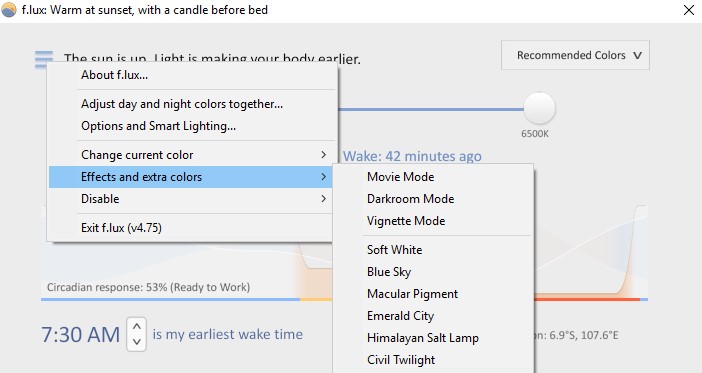Click the 7:30 AM wake time text
The width and height of the screenshot is (702, 373).
click(81, 334)
